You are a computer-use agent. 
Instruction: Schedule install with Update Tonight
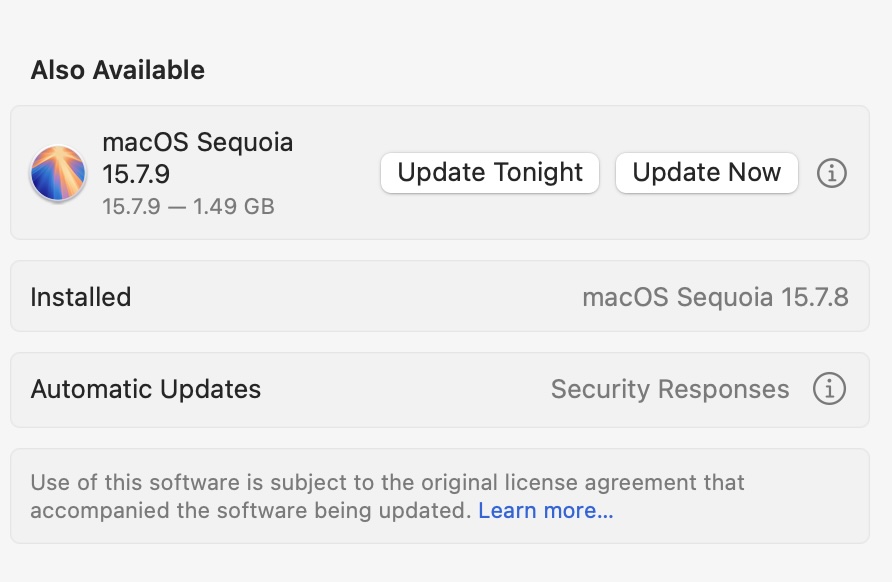[490, 172]
